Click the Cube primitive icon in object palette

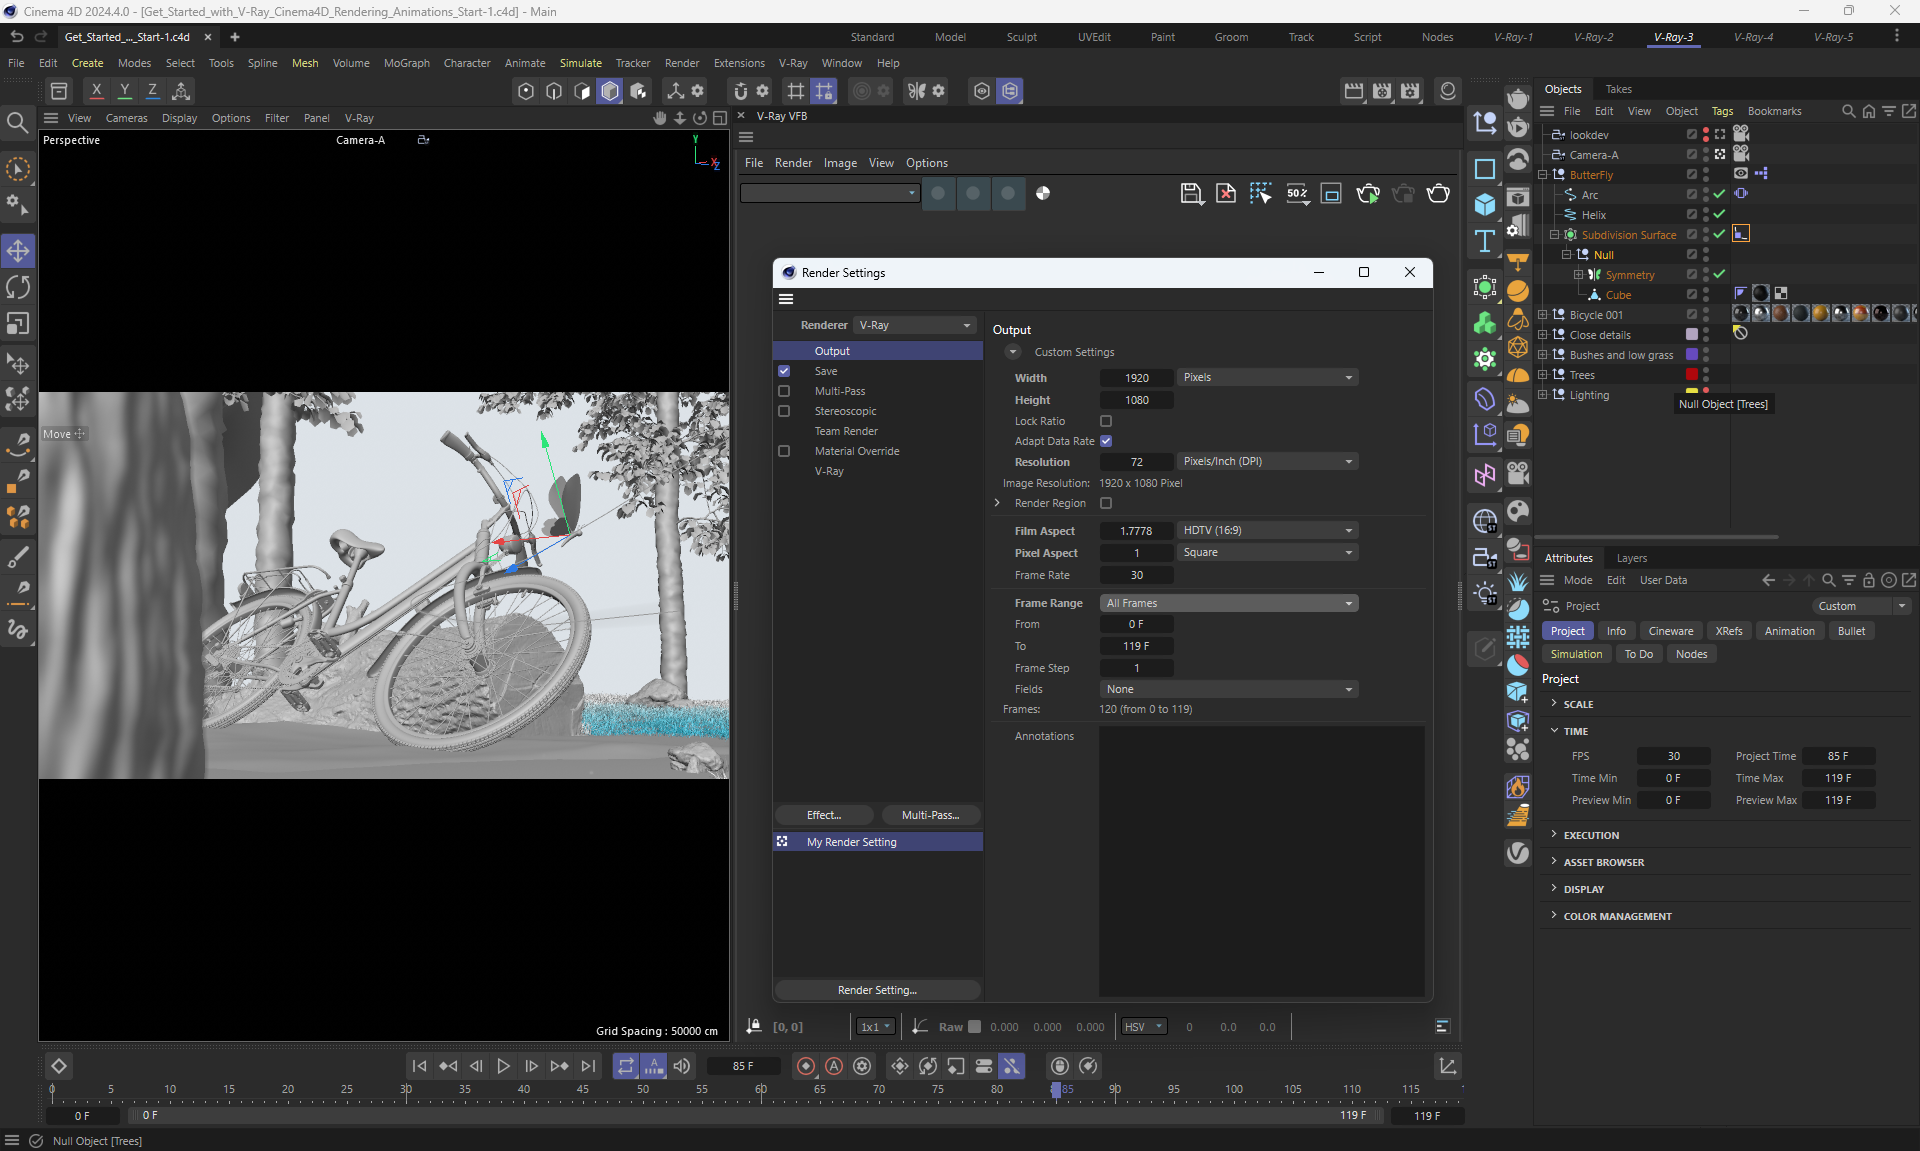(1485, 205)
